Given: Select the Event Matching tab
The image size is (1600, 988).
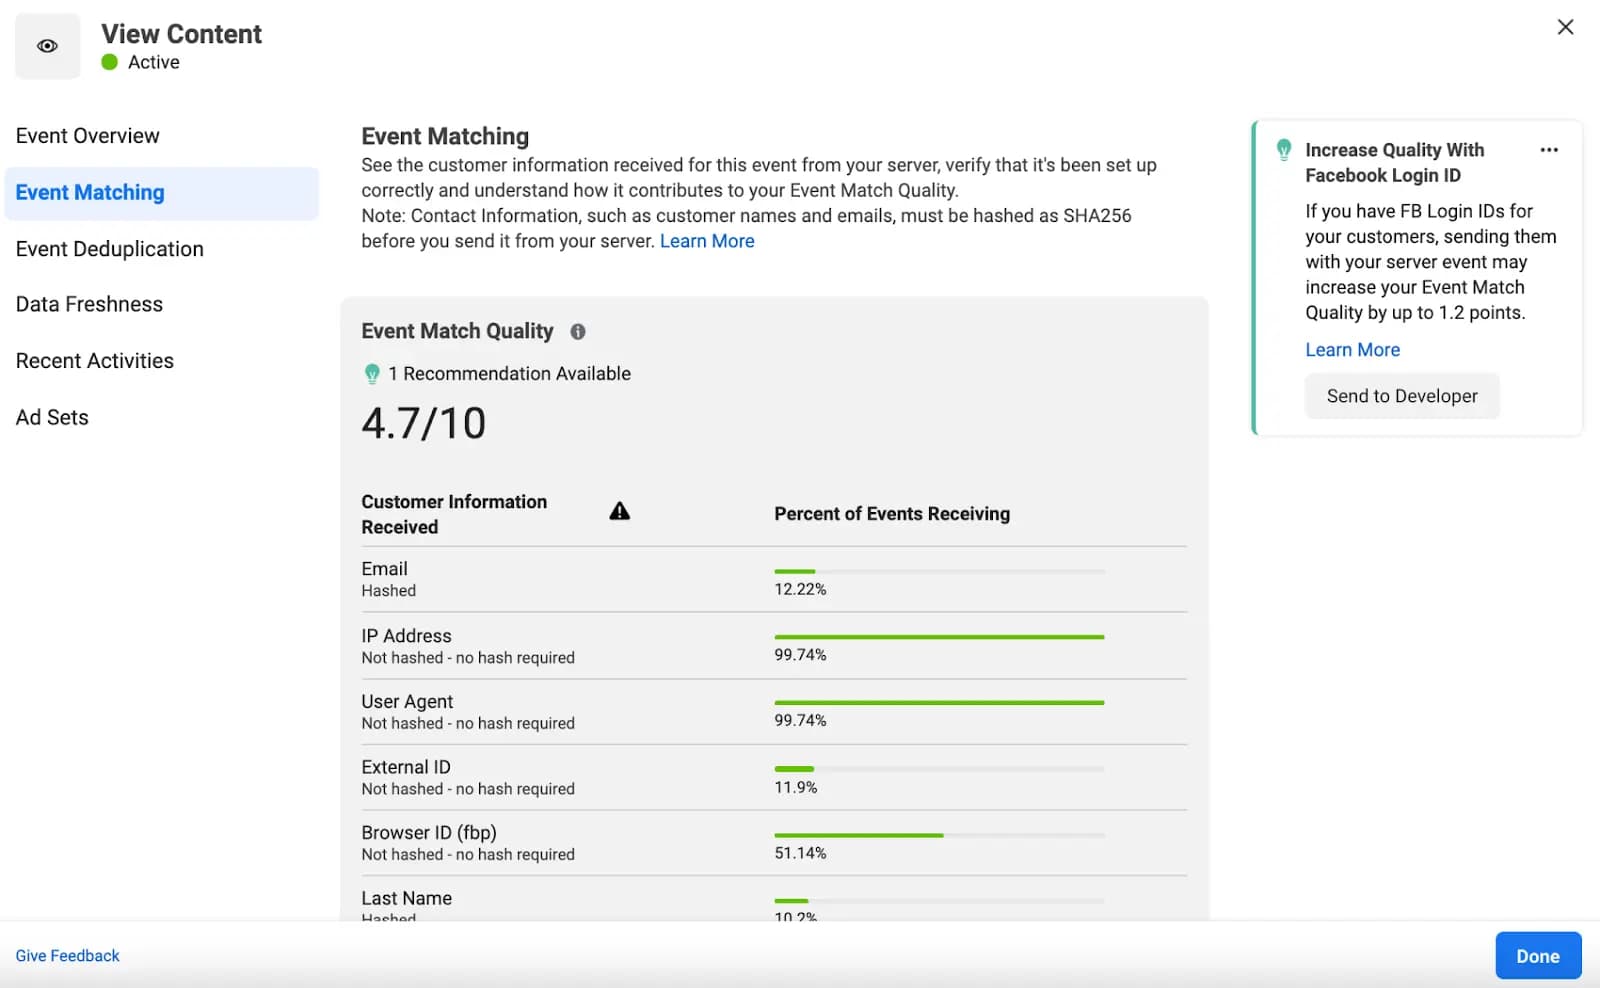Looking at the screenshot, I should pos(90,193).
